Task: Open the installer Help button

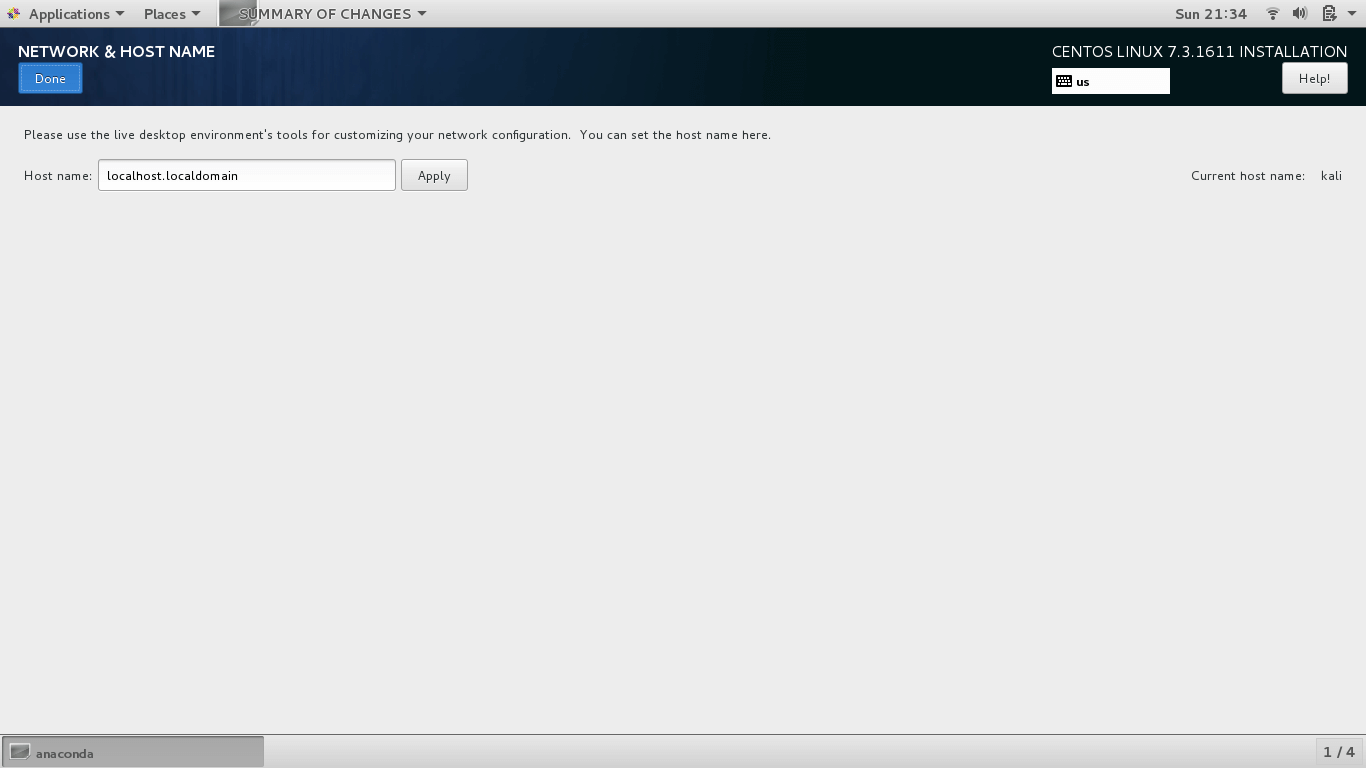Action: 1314,78
